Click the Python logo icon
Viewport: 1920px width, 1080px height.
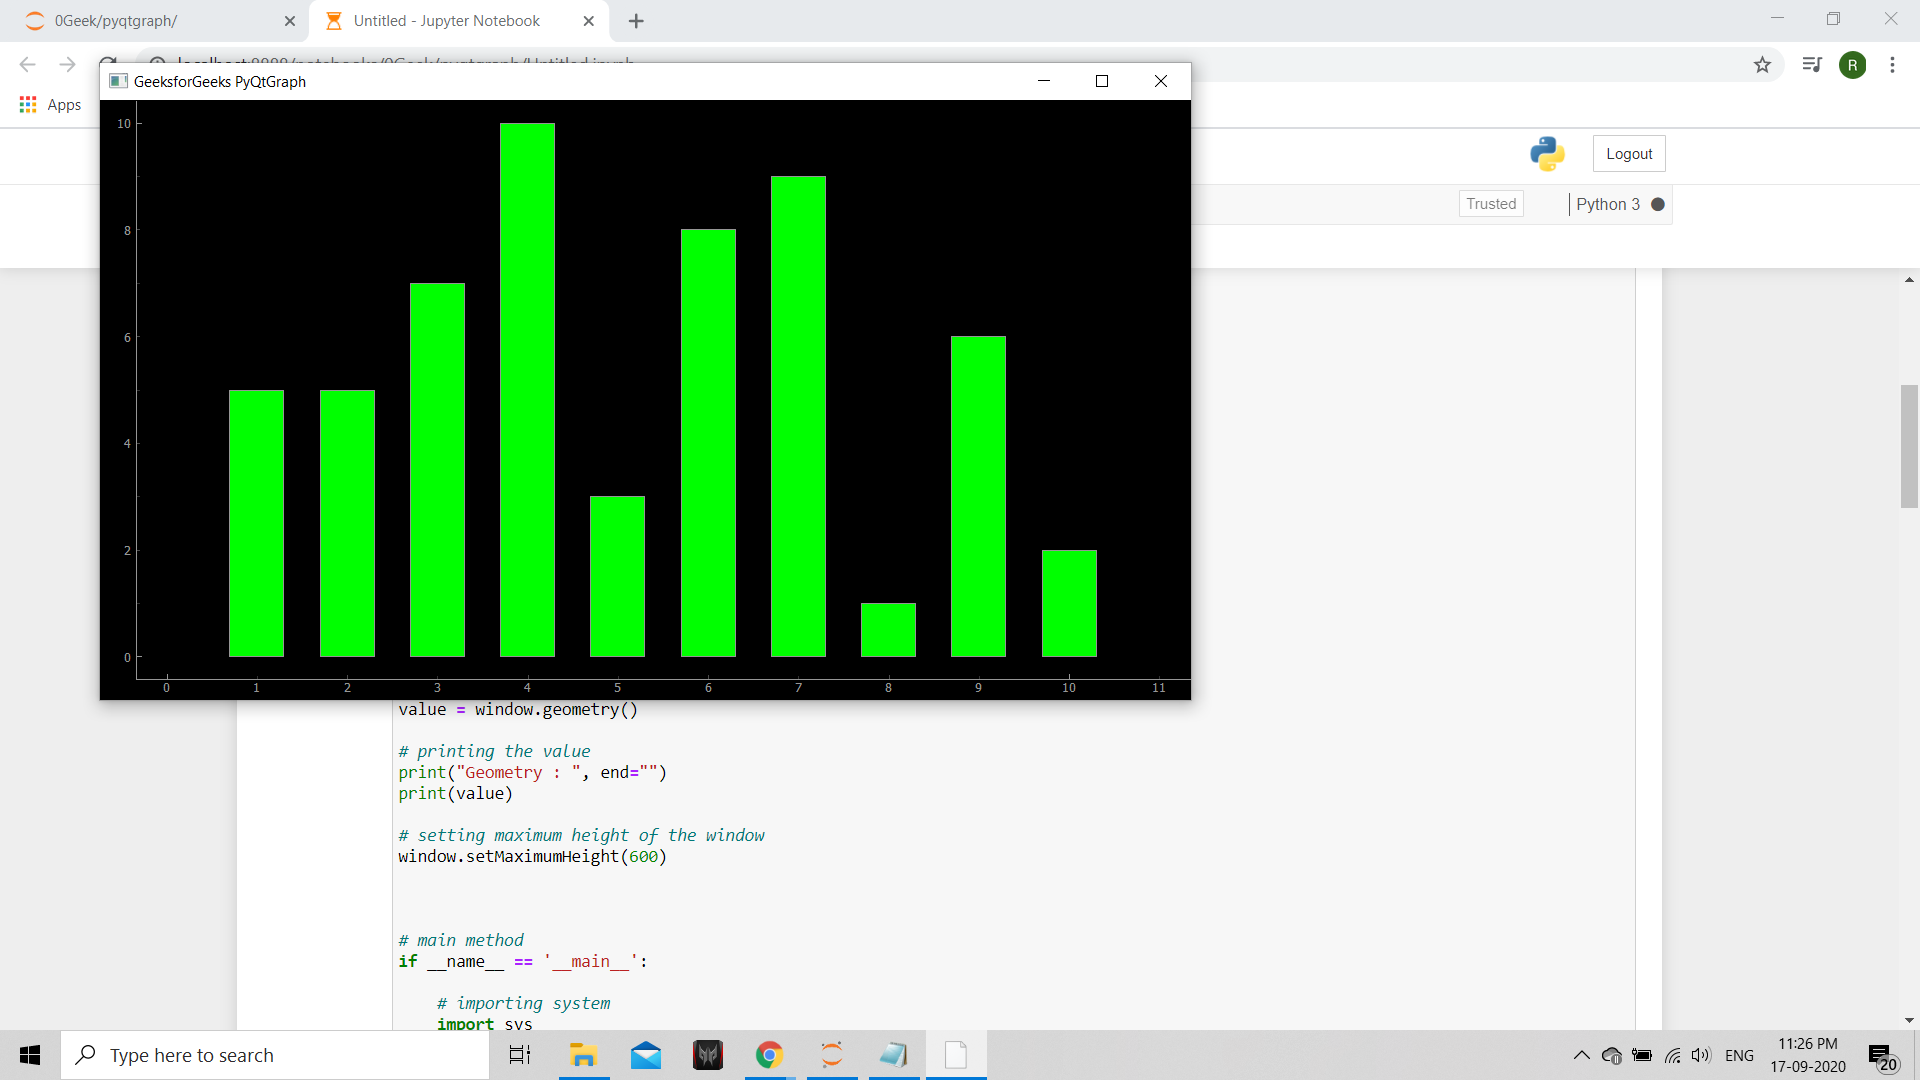pos(1547,154)
